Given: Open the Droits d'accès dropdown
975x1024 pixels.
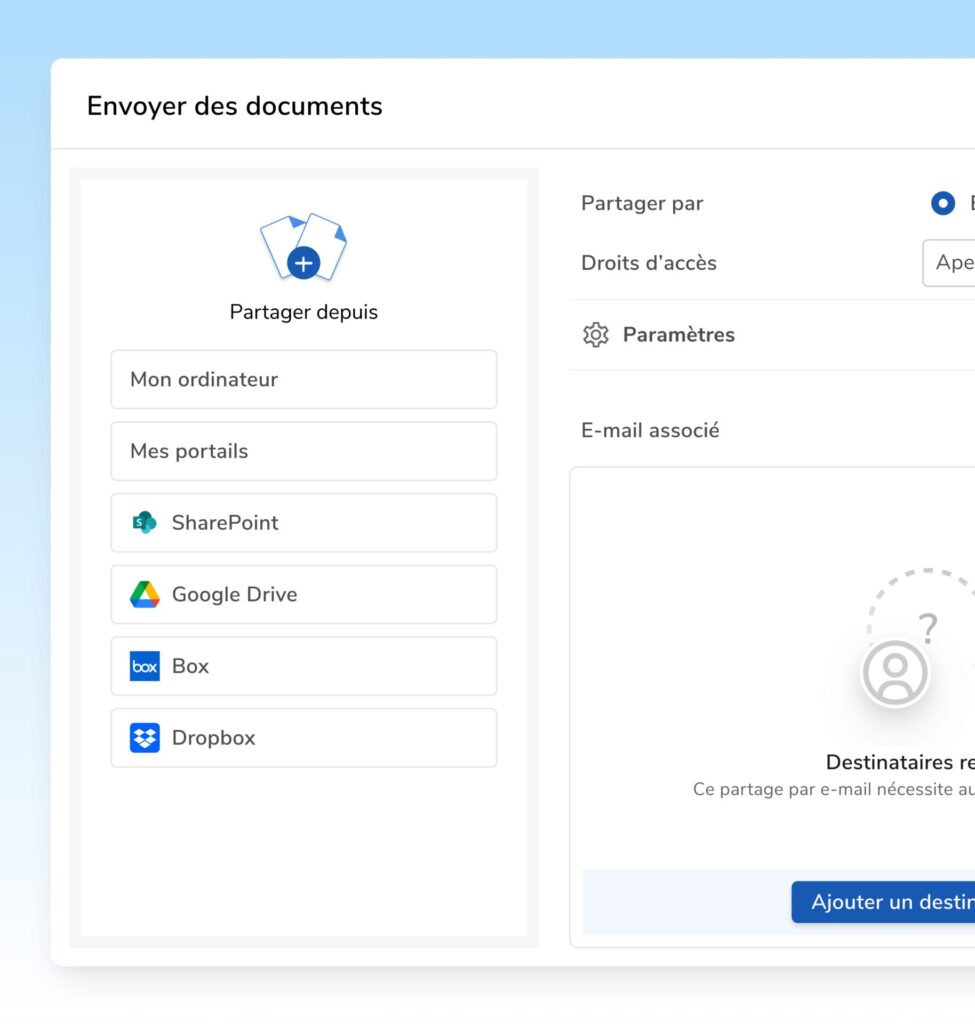Looking at the screenshot, I should [x=948, y=263].
